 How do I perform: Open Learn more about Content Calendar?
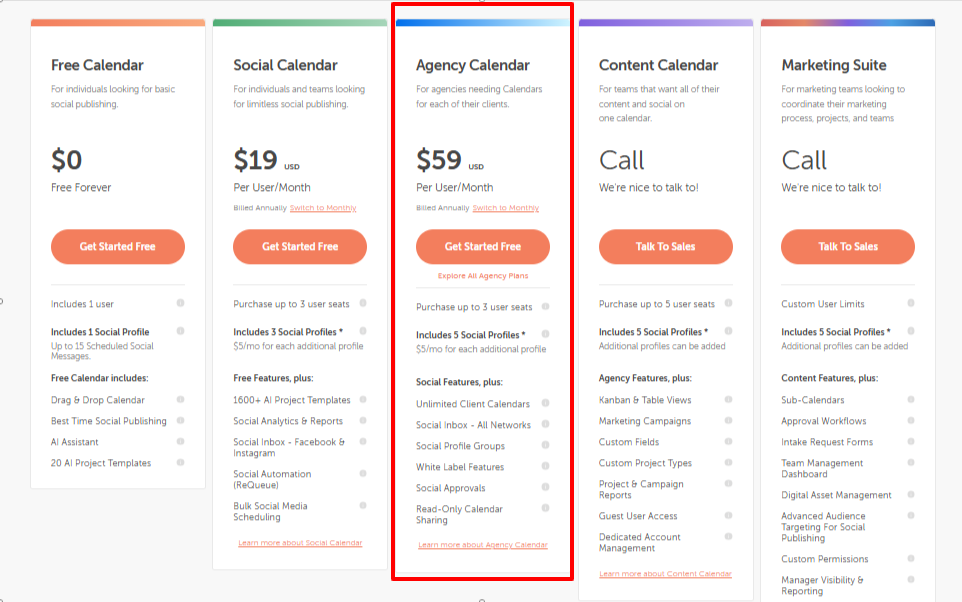point(665,574)
